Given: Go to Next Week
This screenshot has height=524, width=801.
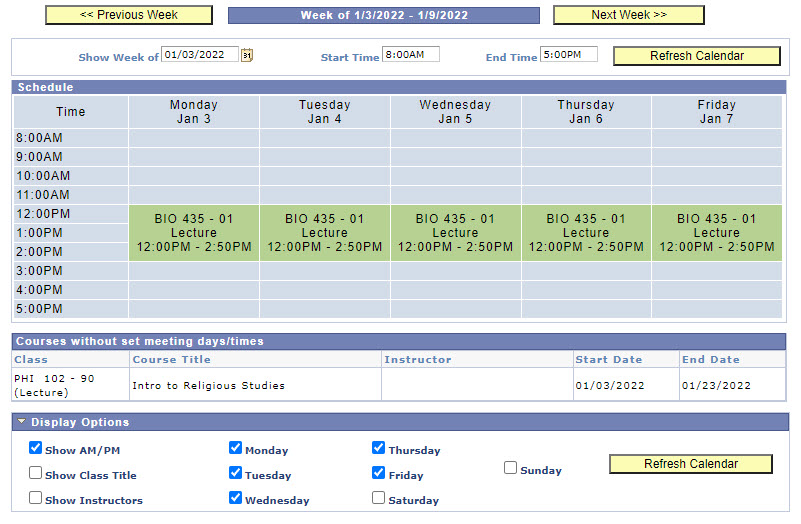Looking at the screenshot, I should [629, 15].
